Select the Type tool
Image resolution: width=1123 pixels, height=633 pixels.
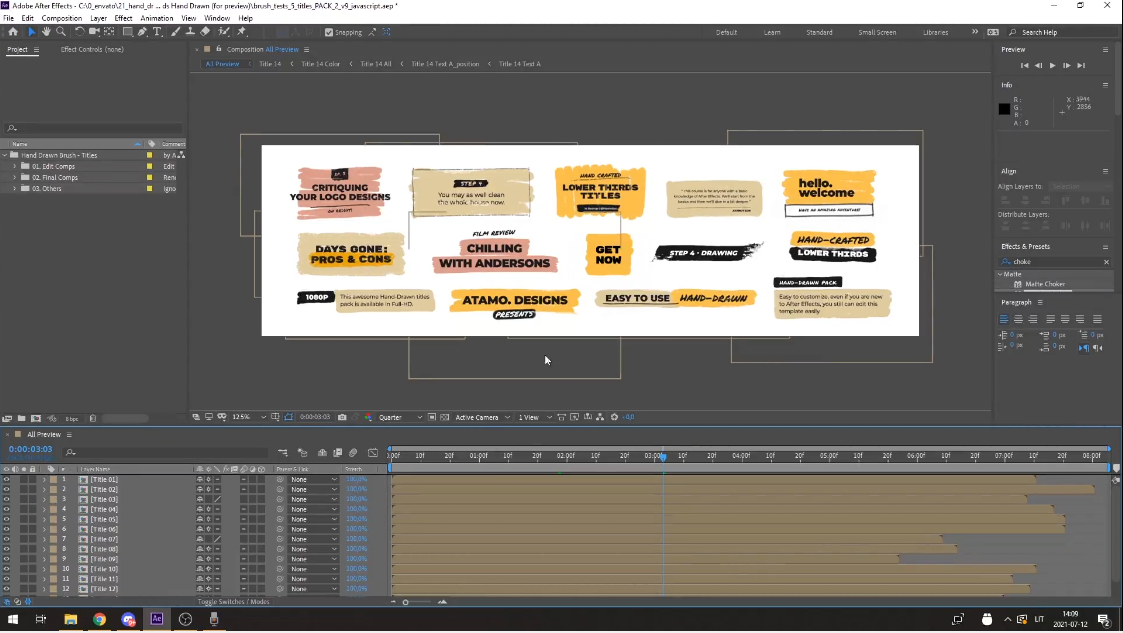[157, 31]
